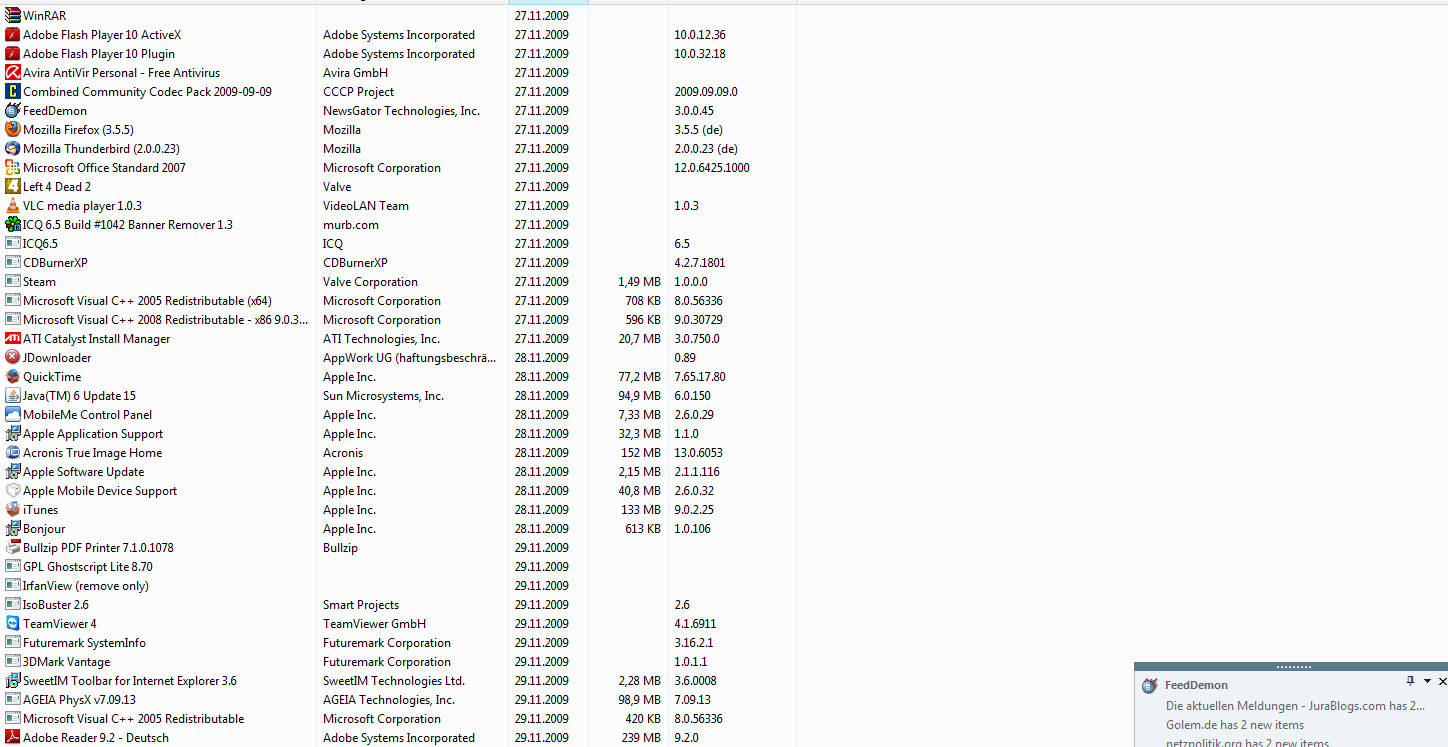Image resolution: width=1448 pixels, height=747 pixels.
Task: Click size '94,9 MB' of Java update
Action: [x=640, y=396]
